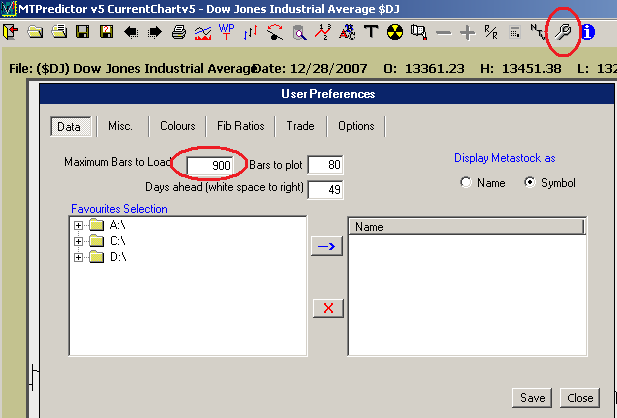Add favourite with blue arrow button
617x418 pixels.
click(x=327, y=246)
